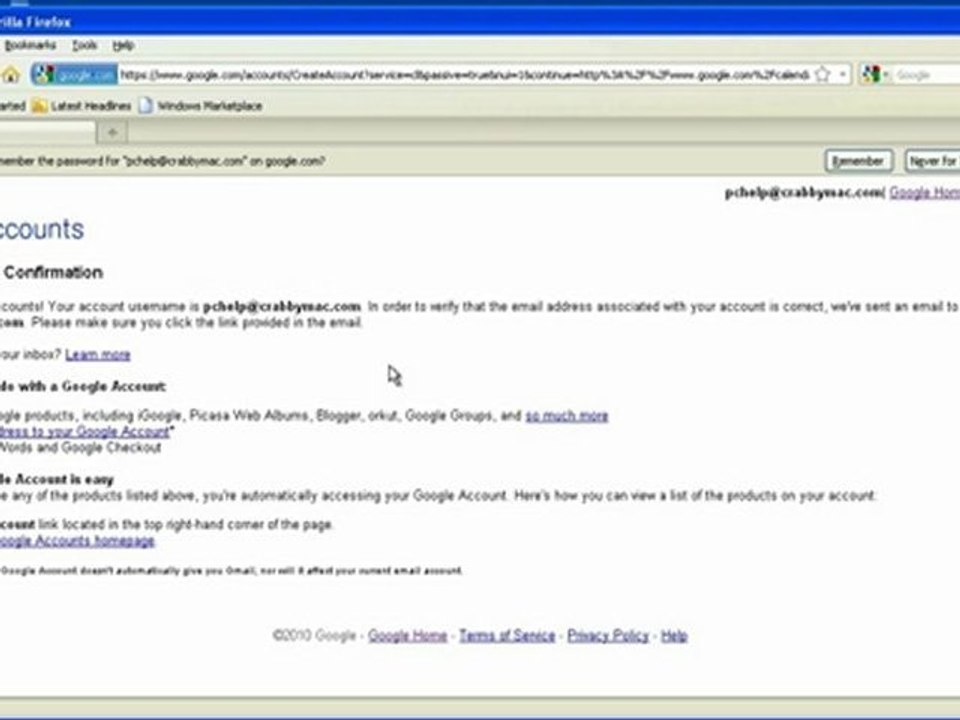The height and width of the screenshot is (720, 960).
Task: Open Google Accounts homepage link
Action: (x=77, y=541)
